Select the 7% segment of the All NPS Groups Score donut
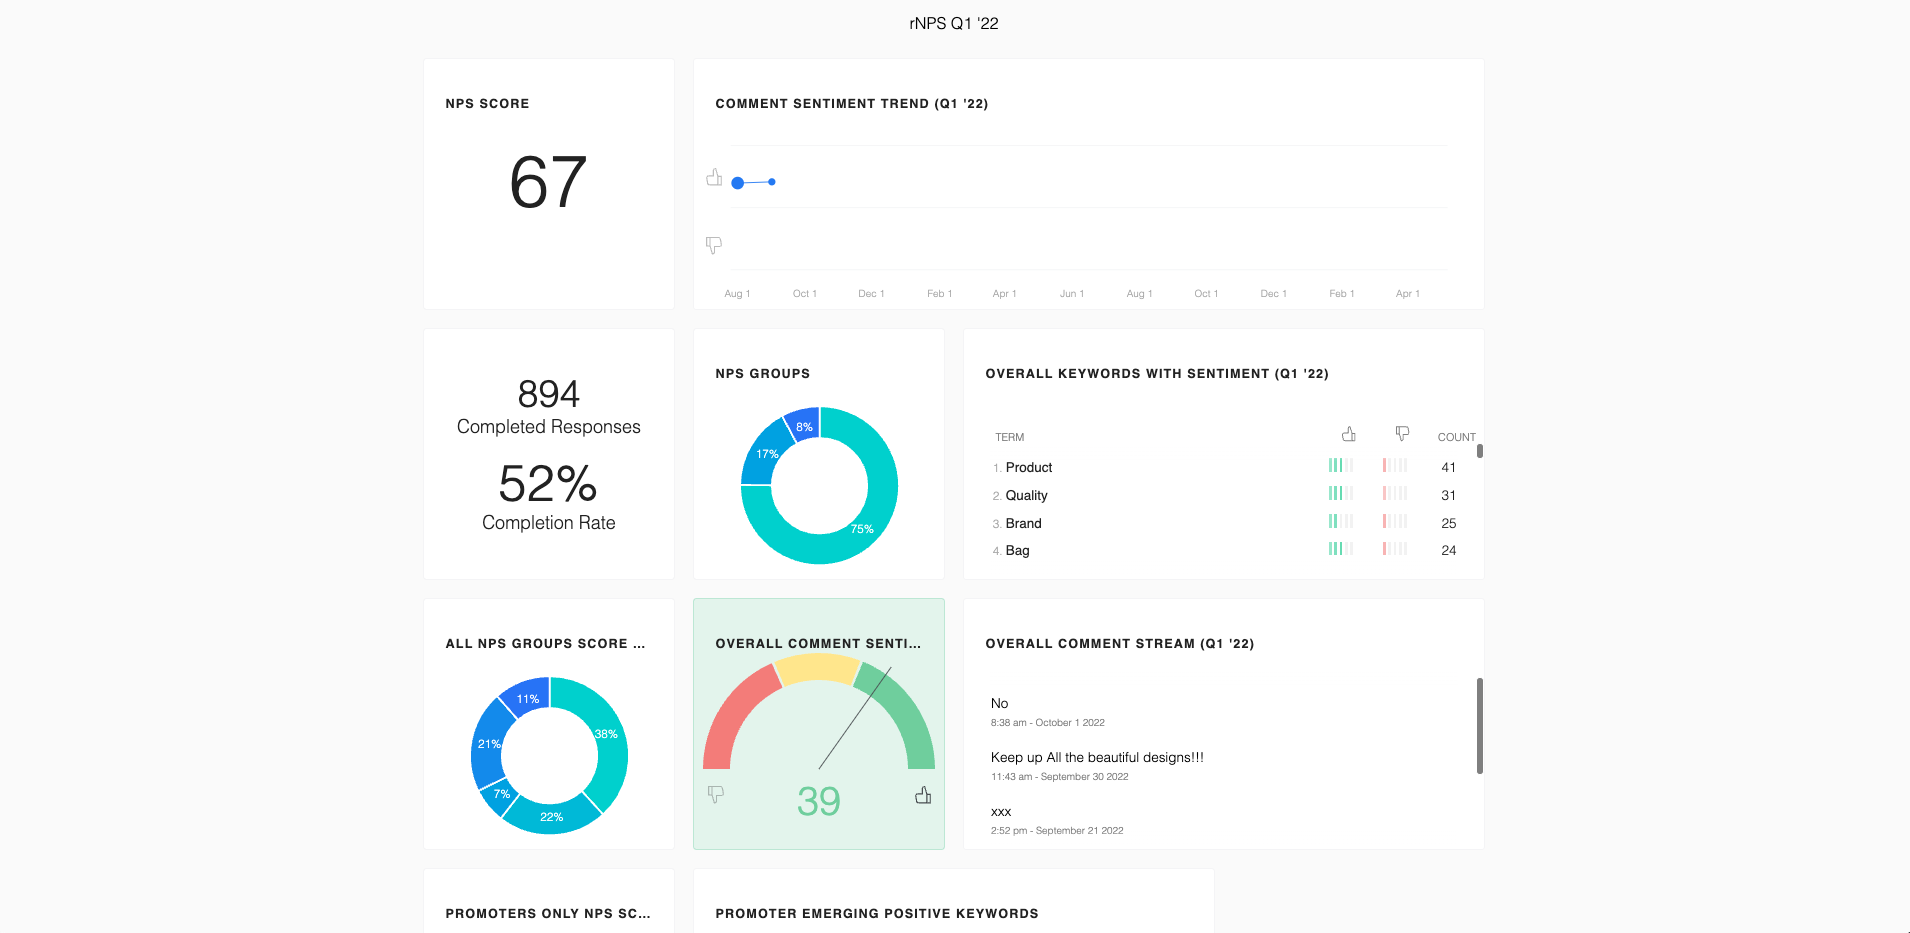This screenshot has height=933, width=1910. (501, 795)
